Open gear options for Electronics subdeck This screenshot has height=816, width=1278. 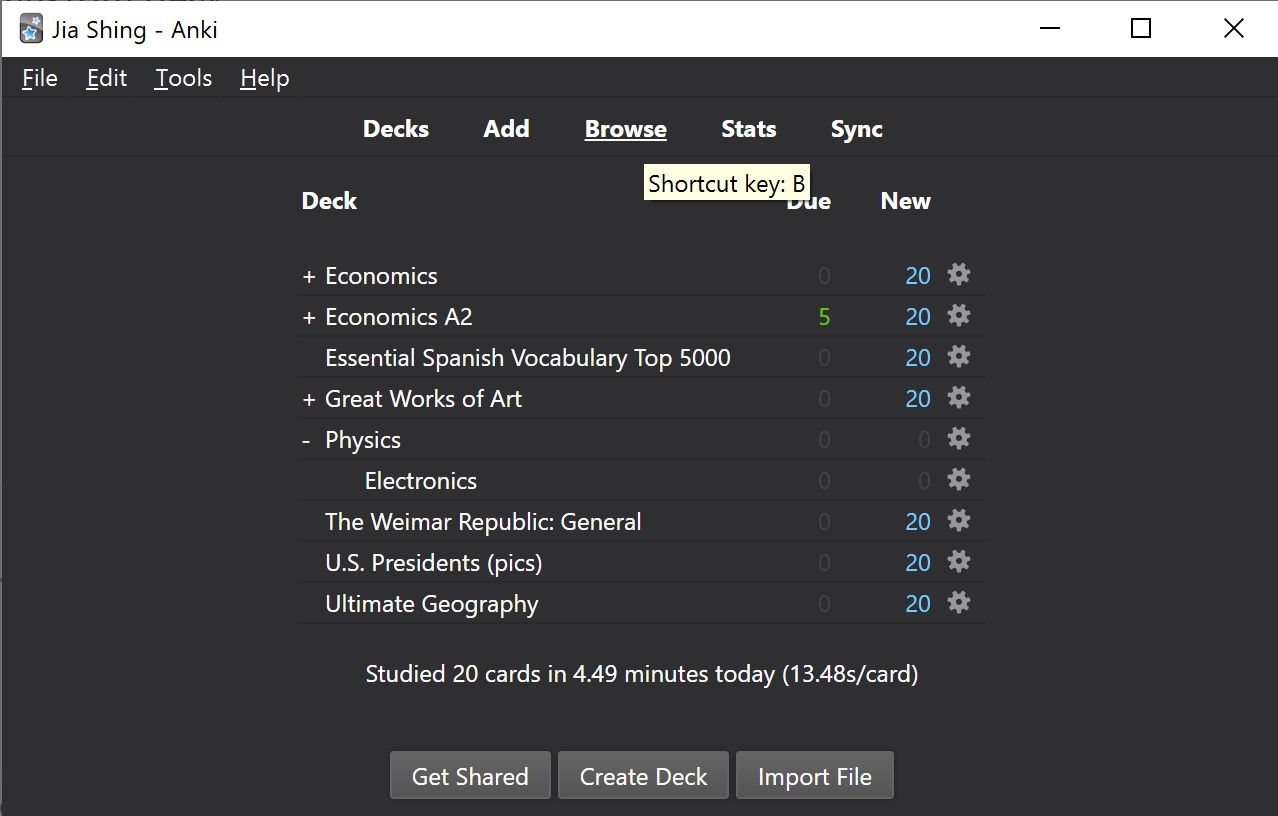pyautogui.click(x=959, y=480)
